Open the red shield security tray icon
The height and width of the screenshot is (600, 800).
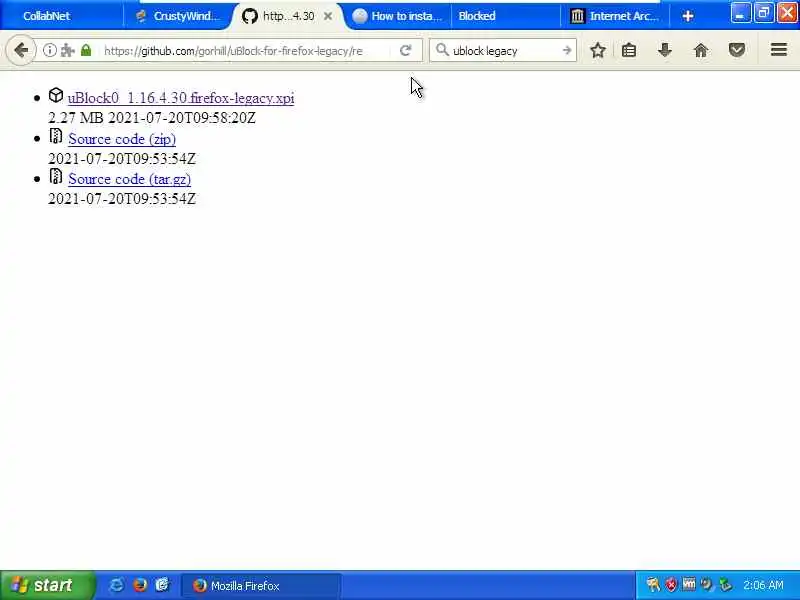[671, 584]
